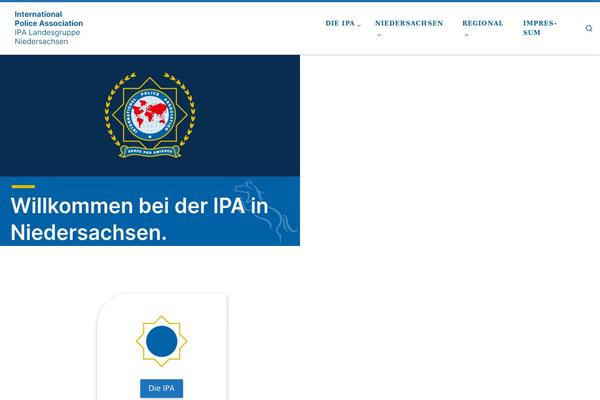Expand the chevron under REGIONAL
600x400 pixels.
point(466,35)
